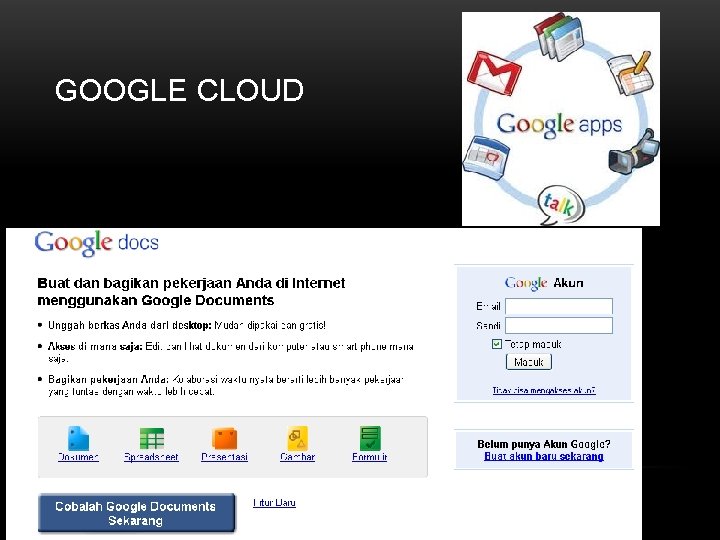Open the Gambar link

click(x=298, y=457)
